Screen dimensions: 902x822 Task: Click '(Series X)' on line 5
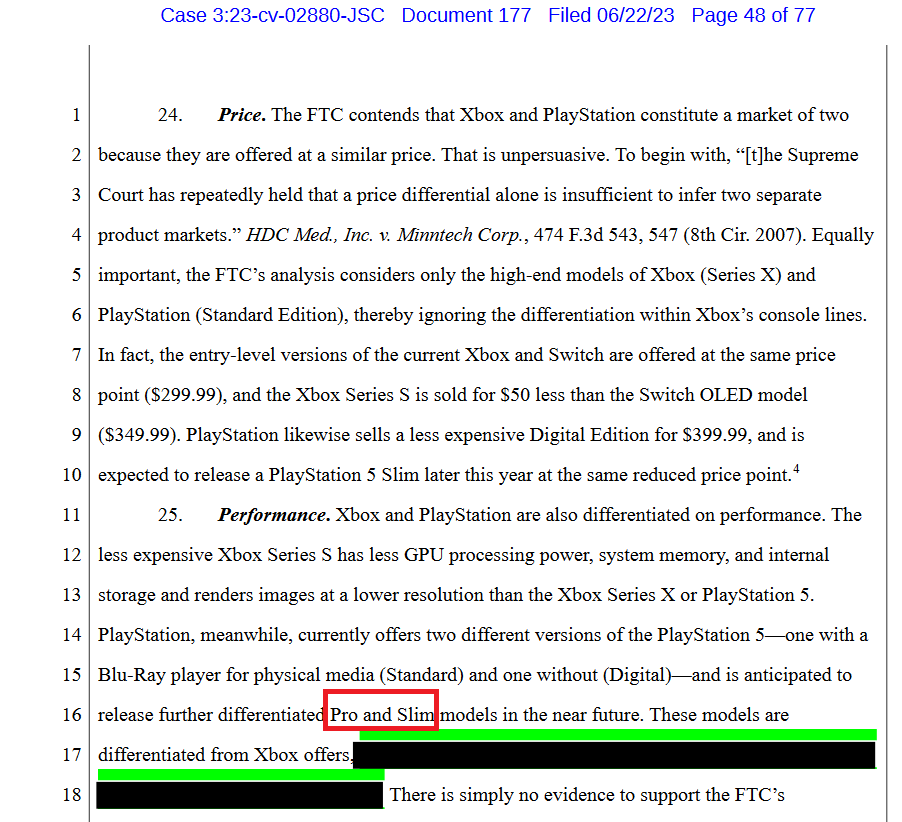click(740, 275)
